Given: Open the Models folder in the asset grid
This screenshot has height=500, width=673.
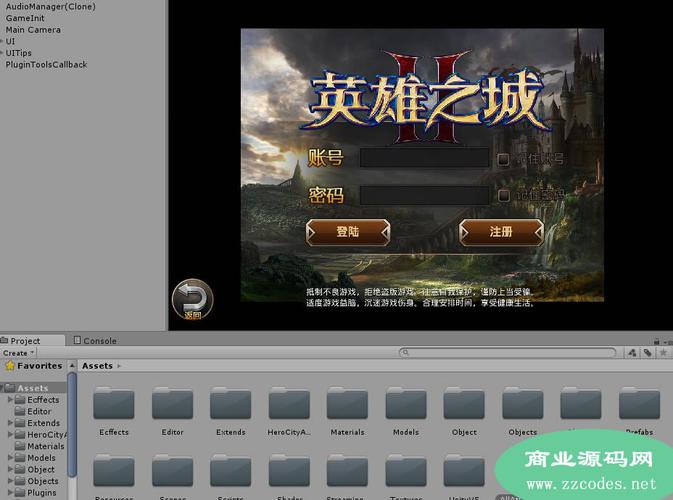Looking at the screenshot, I should 406,403.
